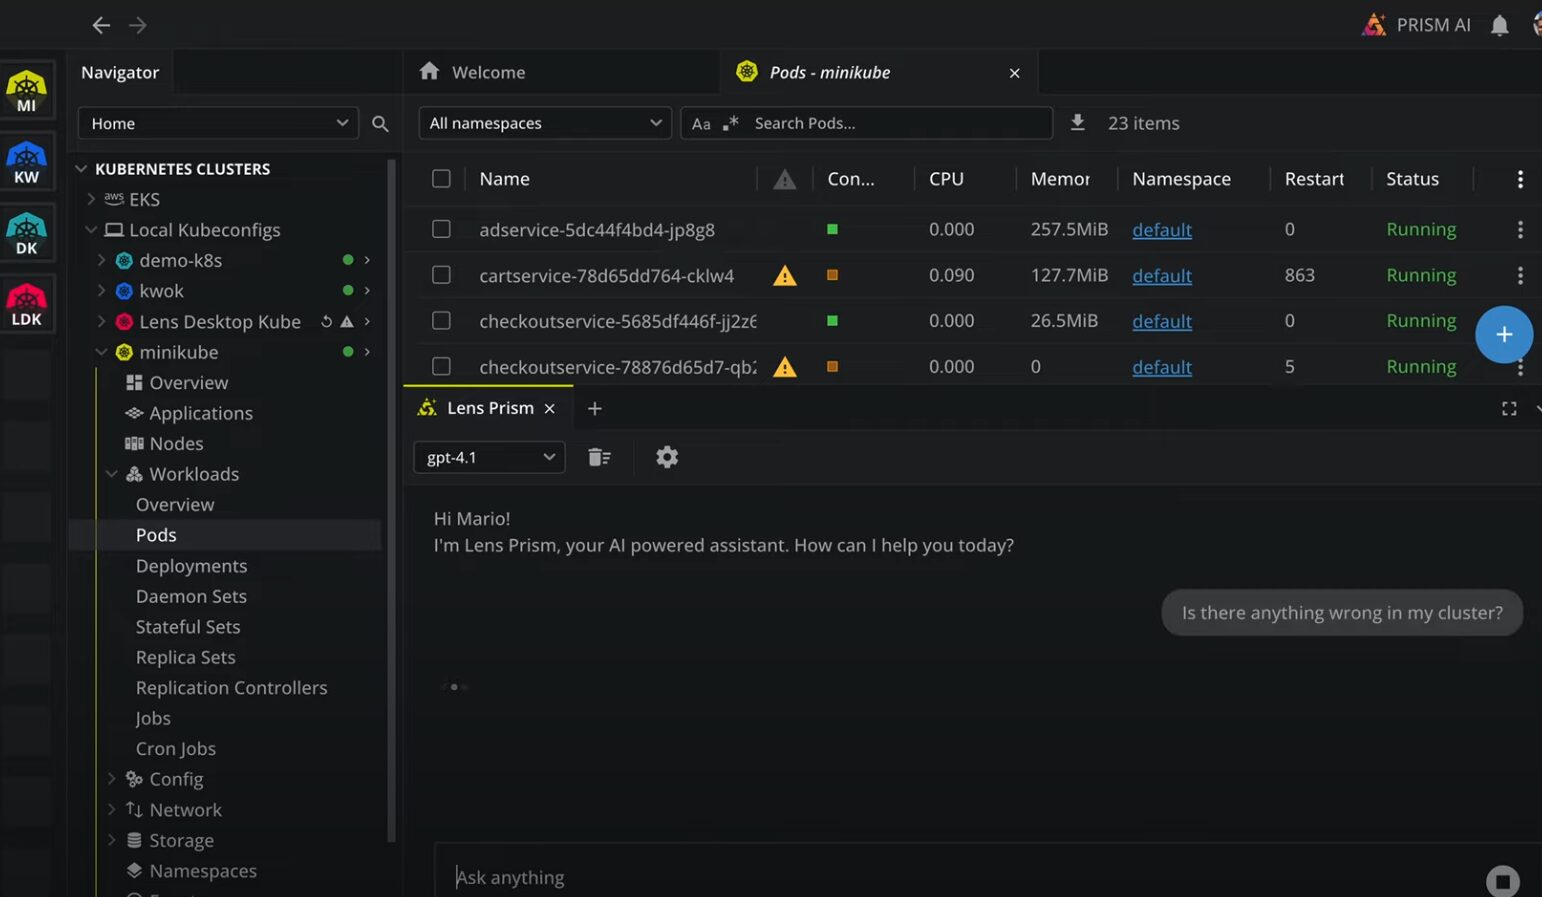Open Stateful Sets under Workloads
The image size is (1542, 897).
click(x=188, y=627)
